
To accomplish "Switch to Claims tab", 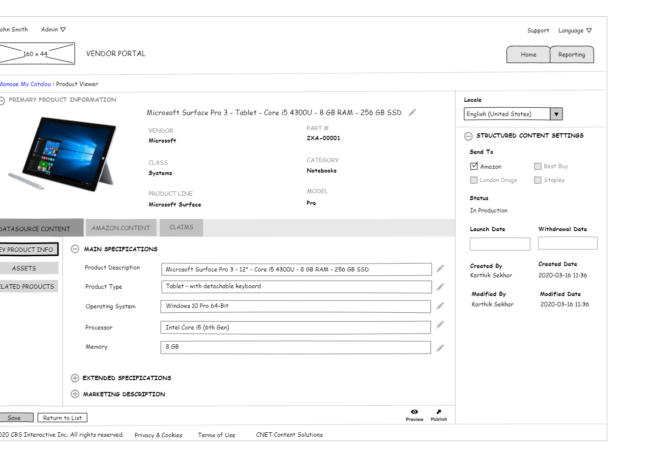I will (181, 227).
